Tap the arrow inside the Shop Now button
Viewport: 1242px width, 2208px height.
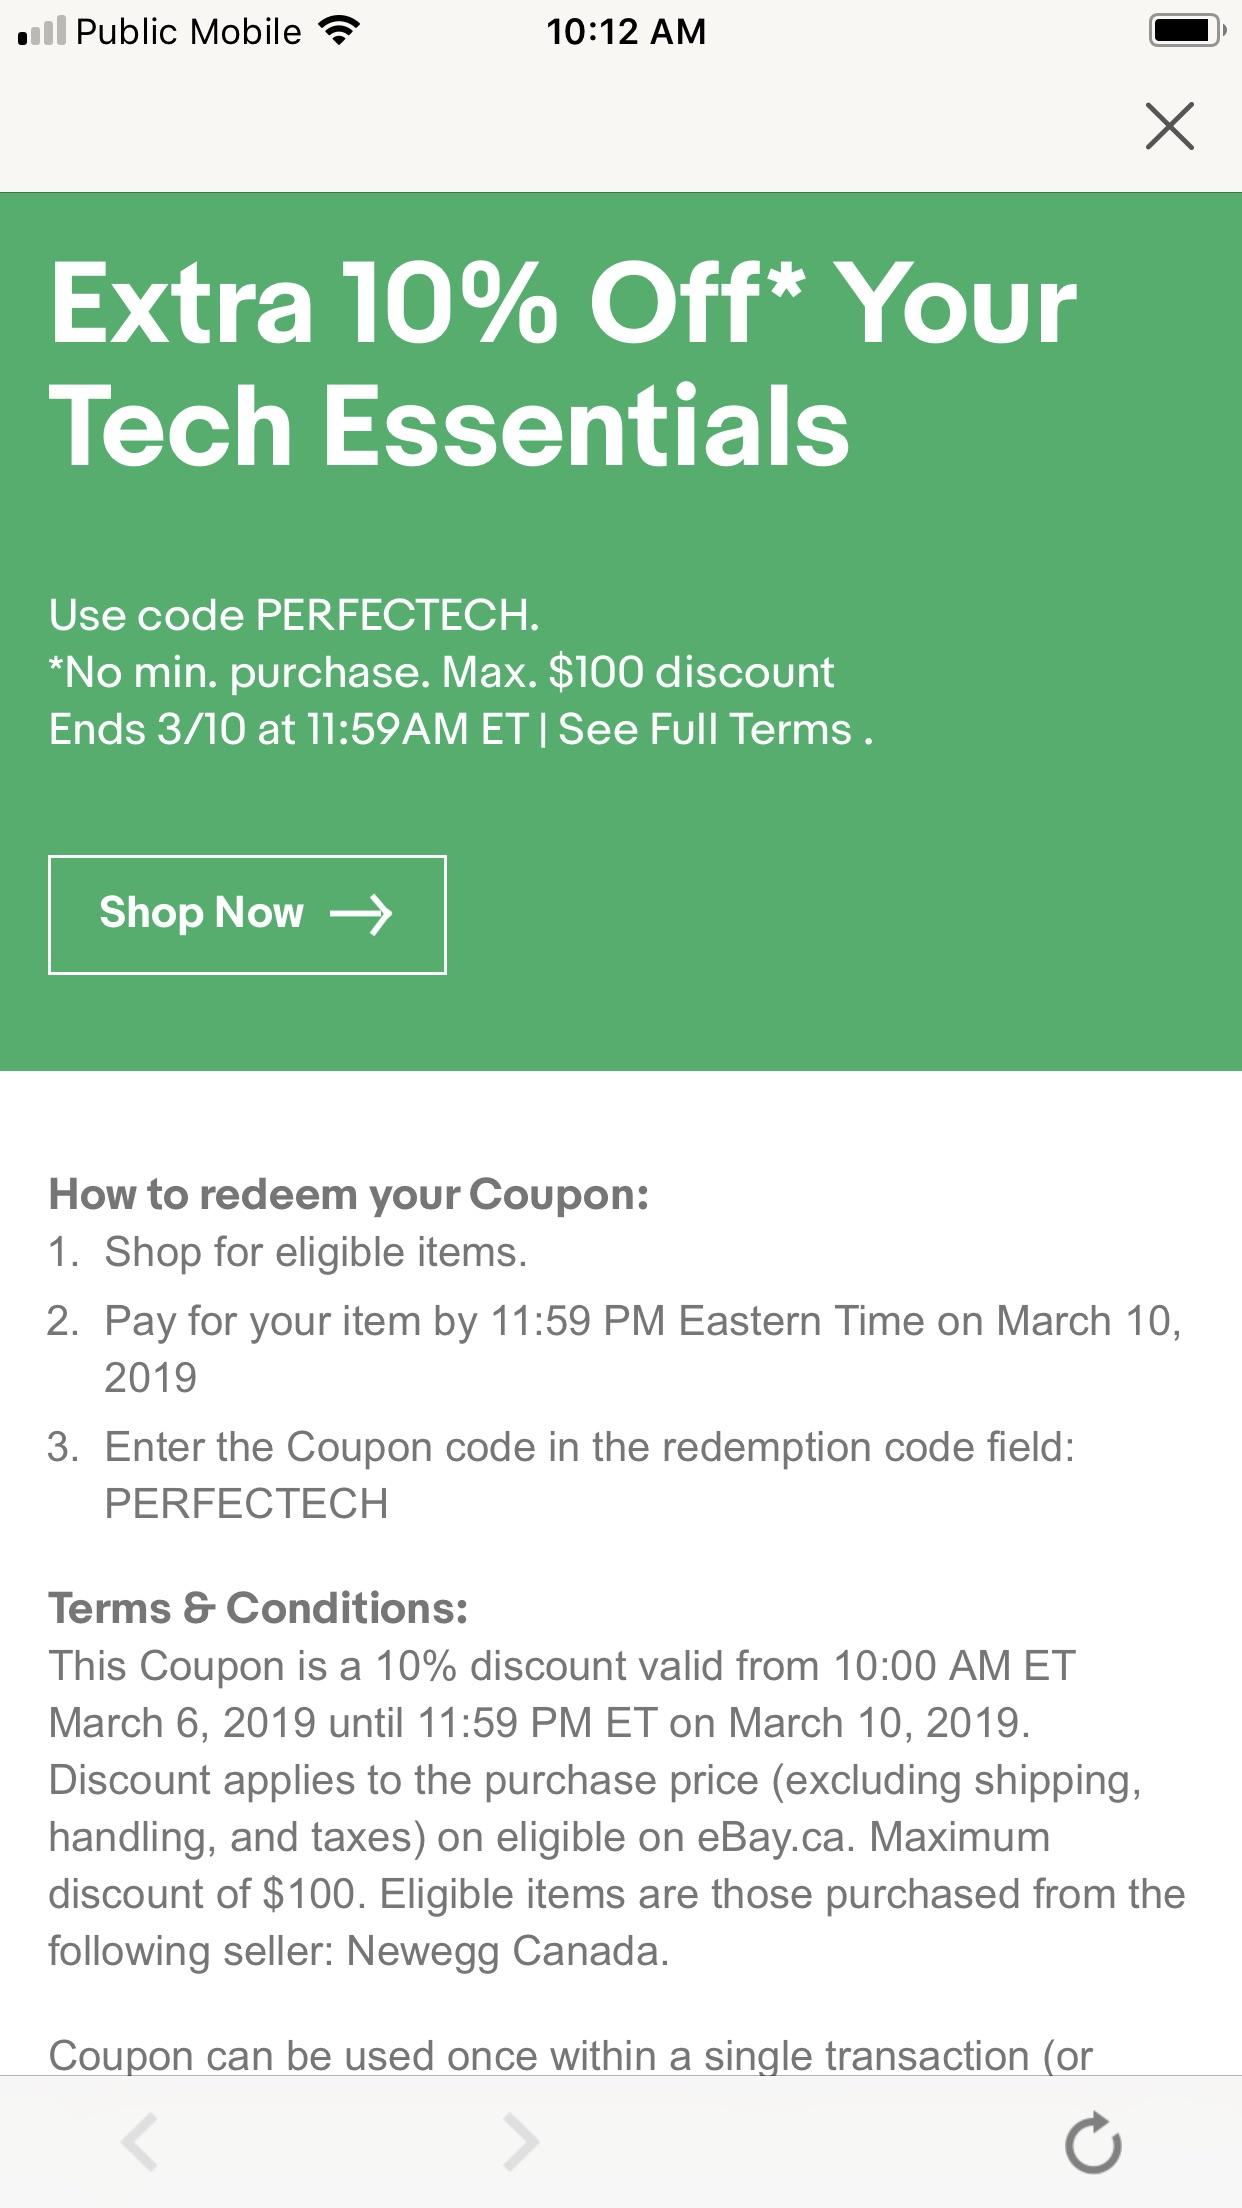pyautogui.click(x=367, y=913)
